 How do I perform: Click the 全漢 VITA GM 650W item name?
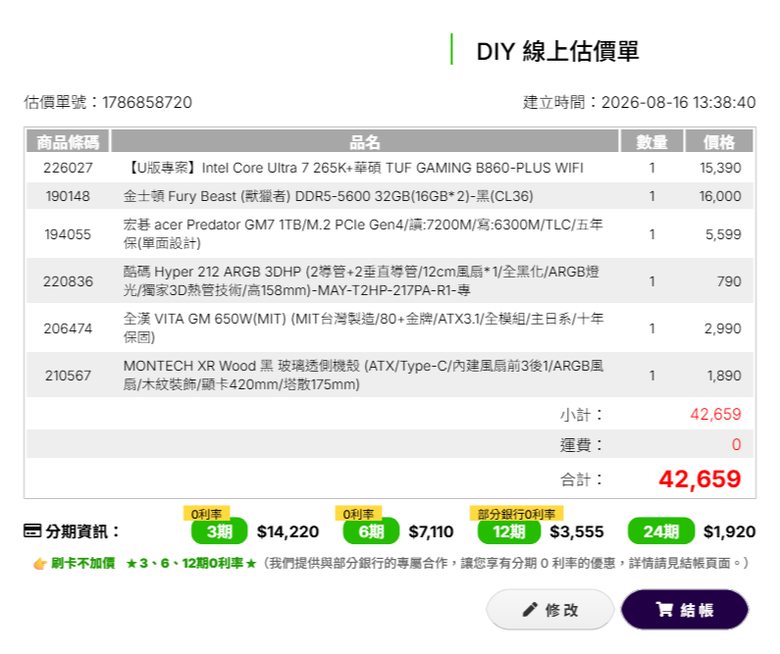coord(364,329)
